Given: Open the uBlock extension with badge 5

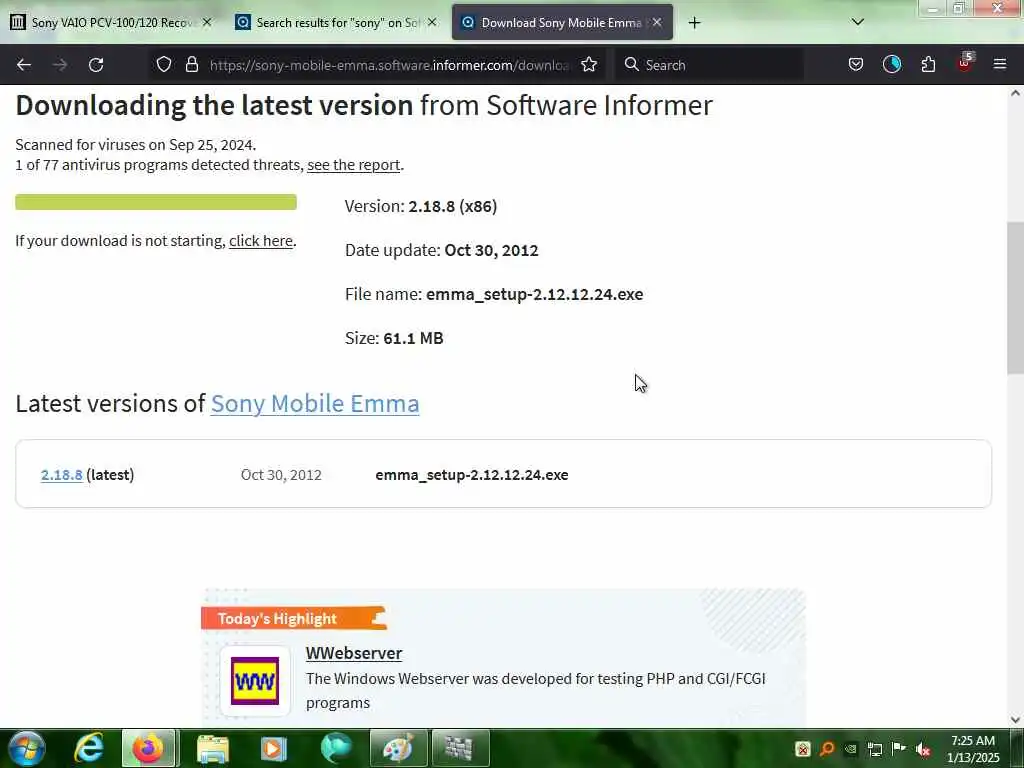Looking at the screenshot, I should (965, 63).
